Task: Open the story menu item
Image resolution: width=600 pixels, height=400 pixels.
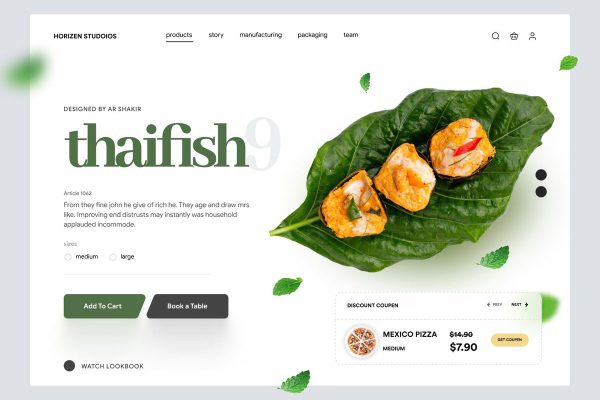Action: (x=216, y=35)
